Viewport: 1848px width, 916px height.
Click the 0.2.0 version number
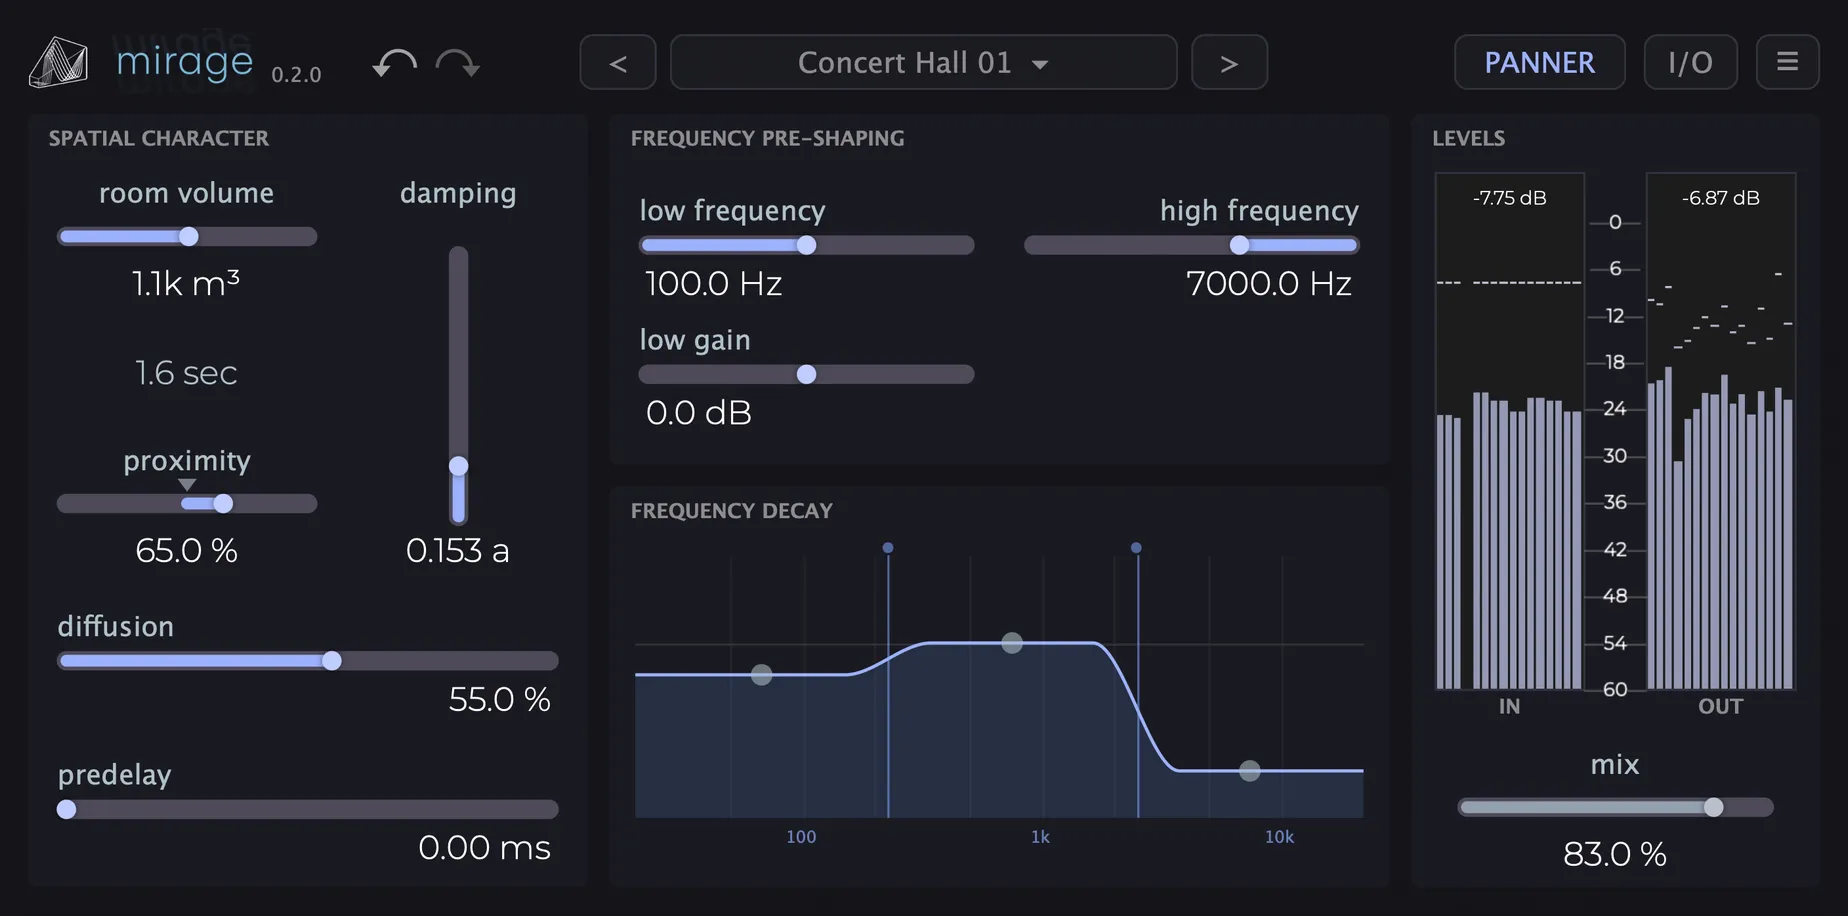[x=296, y=75]
